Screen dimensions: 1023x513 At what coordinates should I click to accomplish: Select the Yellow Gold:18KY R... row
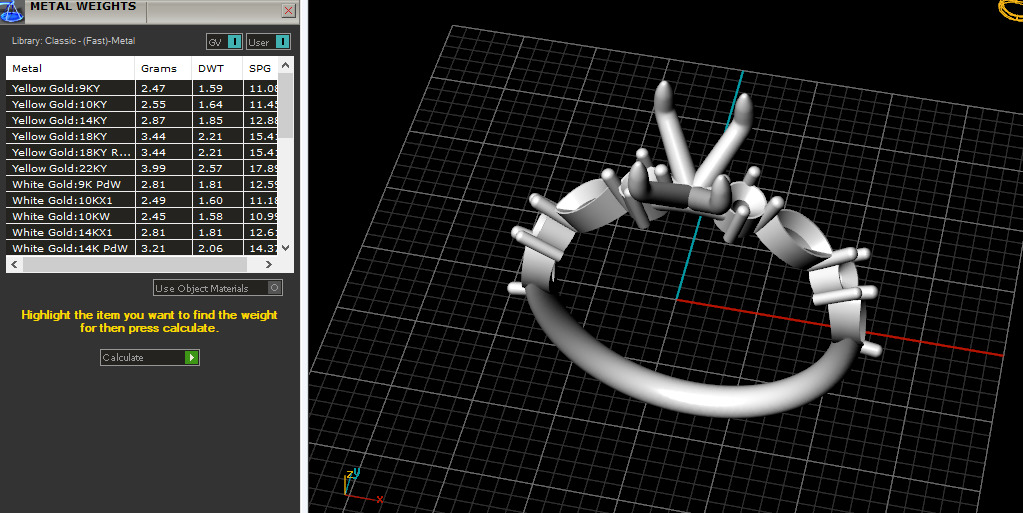pos(142,152)
